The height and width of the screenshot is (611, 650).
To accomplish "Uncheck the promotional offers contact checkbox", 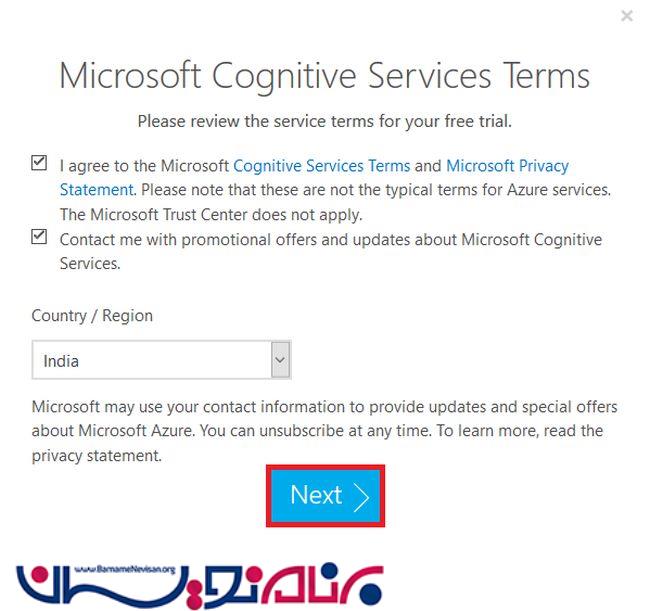I will tap(39, 237).
